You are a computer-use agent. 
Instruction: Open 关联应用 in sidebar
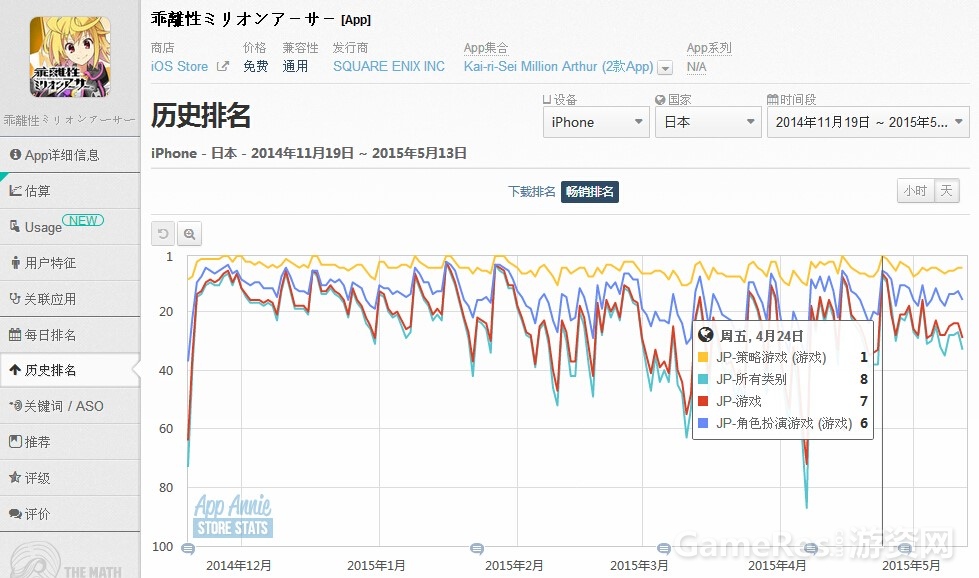tap(70, 299)
